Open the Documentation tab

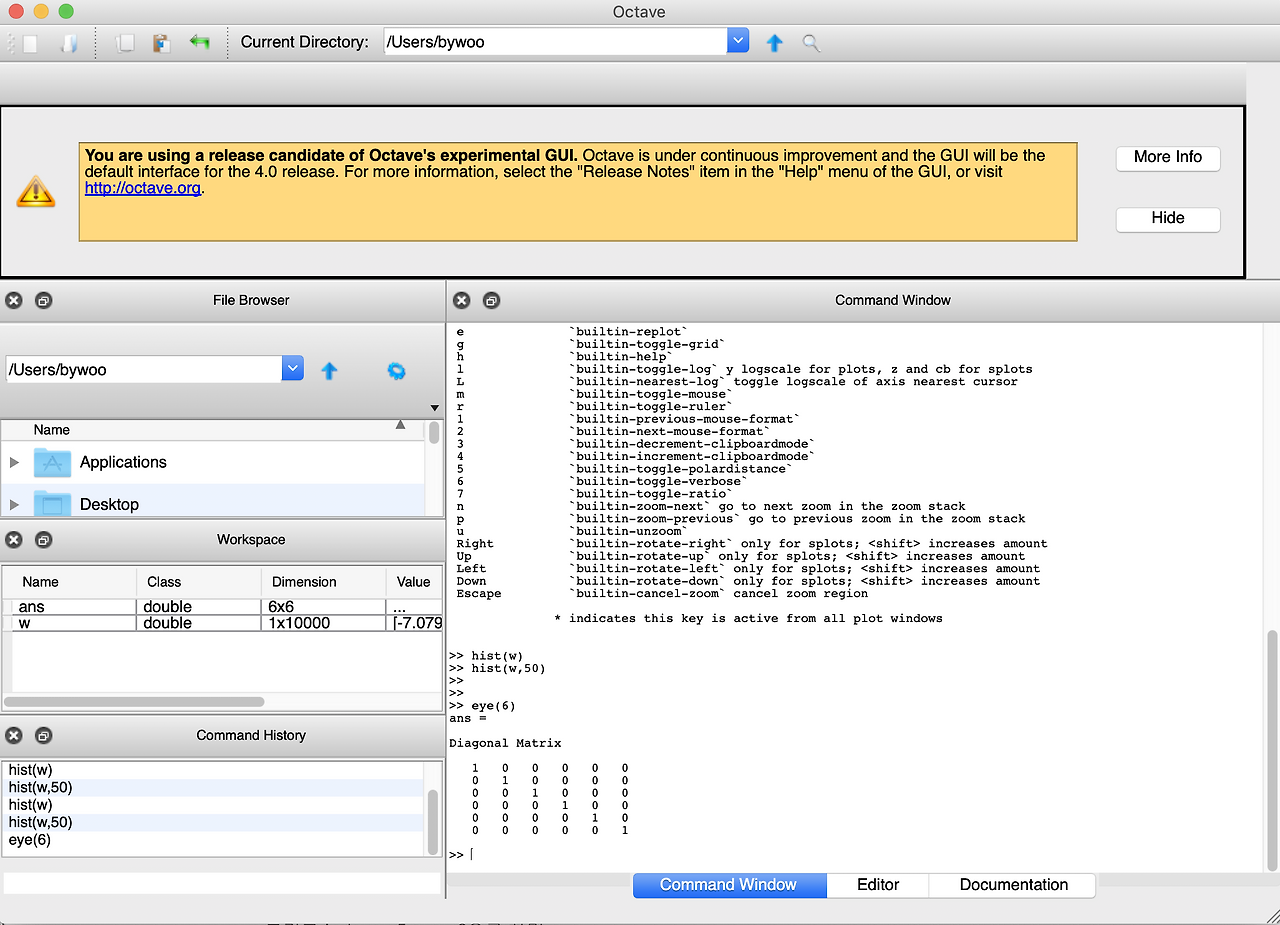[x=1012, y=885]
